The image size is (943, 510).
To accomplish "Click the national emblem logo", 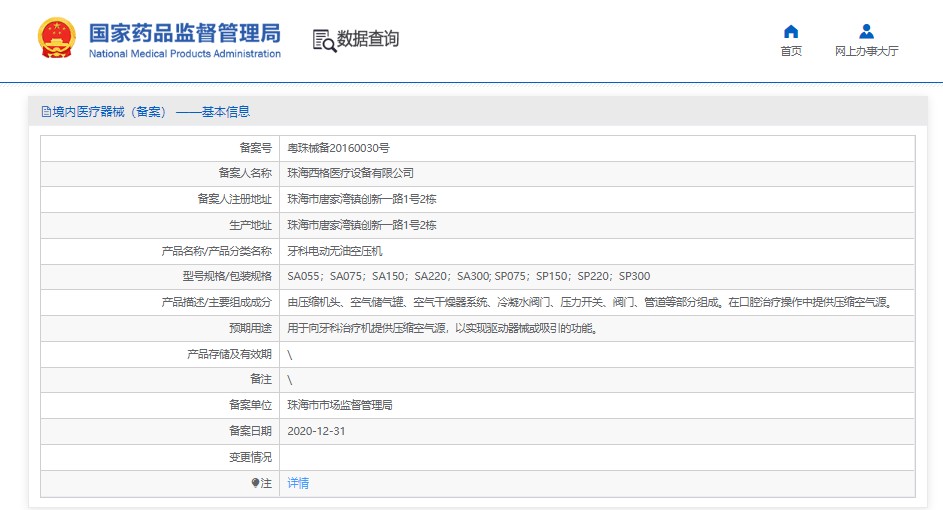I will (x=57, y=38).
